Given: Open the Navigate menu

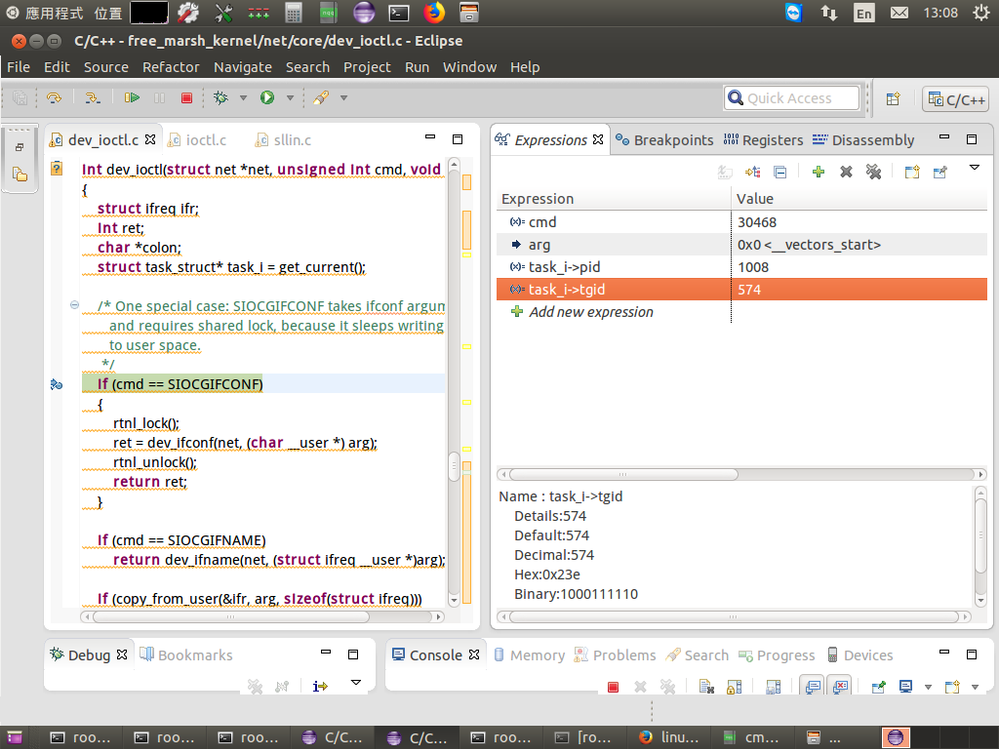Looking at the screenshot, I should tap(243, 67).
